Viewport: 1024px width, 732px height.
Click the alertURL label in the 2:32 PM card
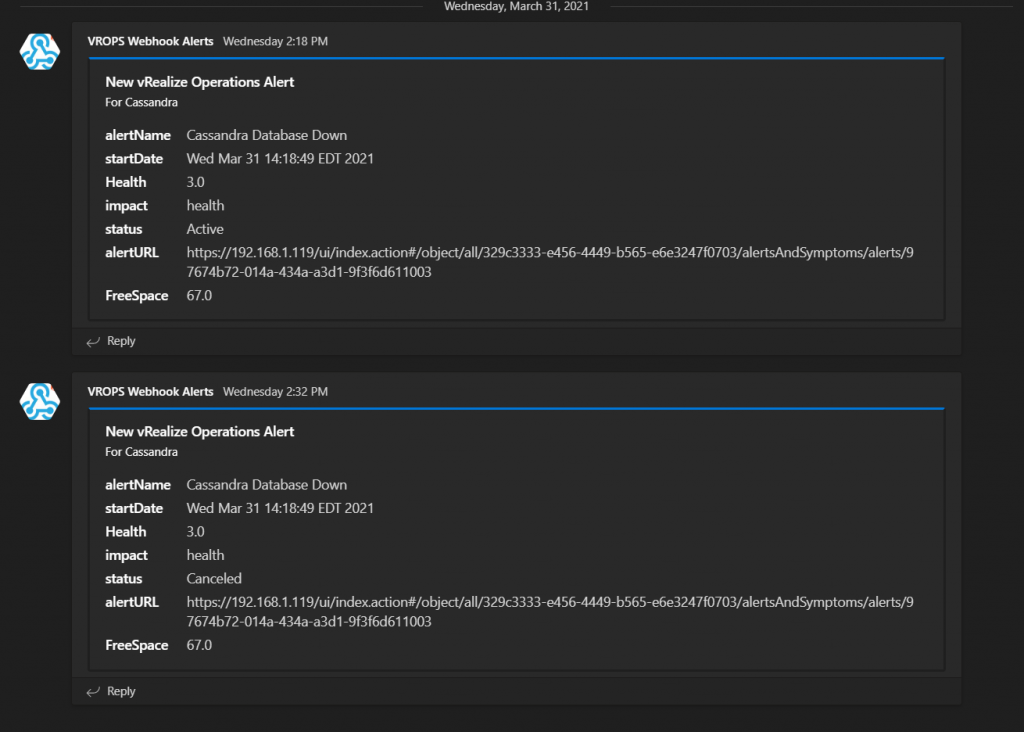pos(132,602)
